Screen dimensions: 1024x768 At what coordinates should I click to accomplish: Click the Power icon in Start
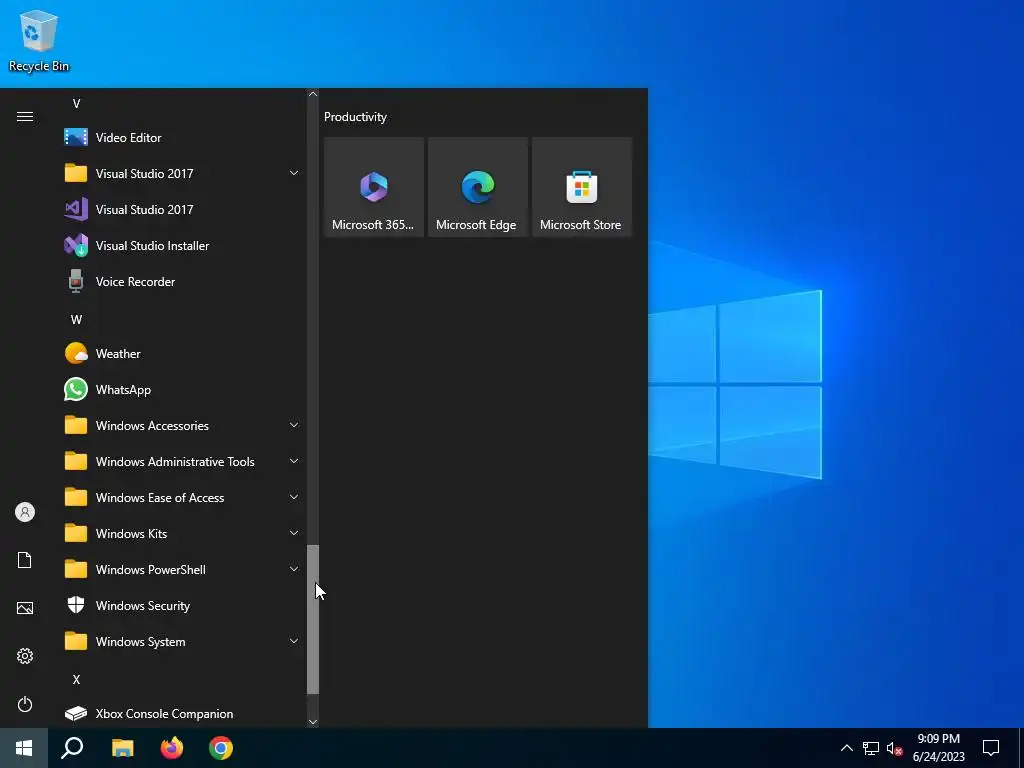tap(25, 704)
